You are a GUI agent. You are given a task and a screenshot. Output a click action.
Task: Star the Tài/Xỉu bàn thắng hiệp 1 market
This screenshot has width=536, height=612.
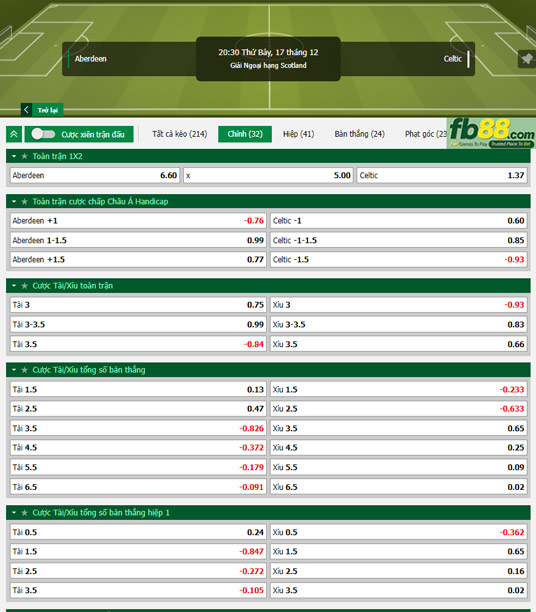click(x=25, y=513)
